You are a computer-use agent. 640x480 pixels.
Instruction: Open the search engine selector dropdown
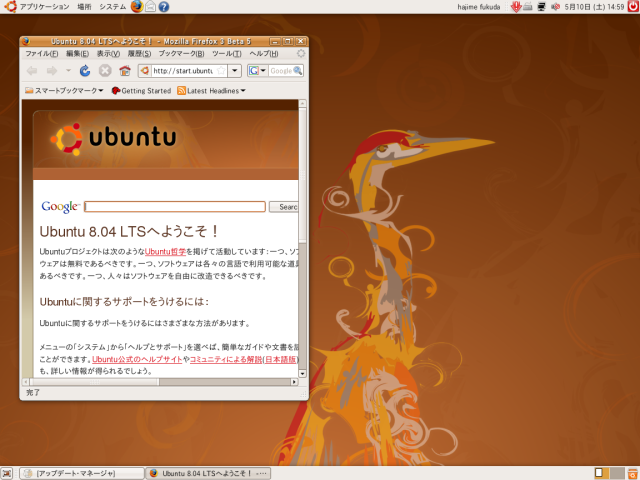[x=258, y=71]
